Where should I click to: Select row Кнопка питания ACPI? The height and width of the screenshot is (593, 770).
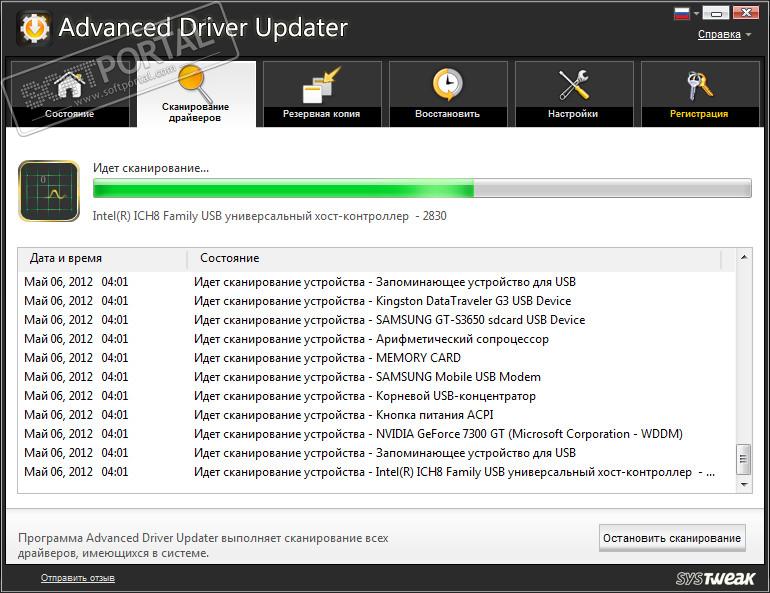377,415
